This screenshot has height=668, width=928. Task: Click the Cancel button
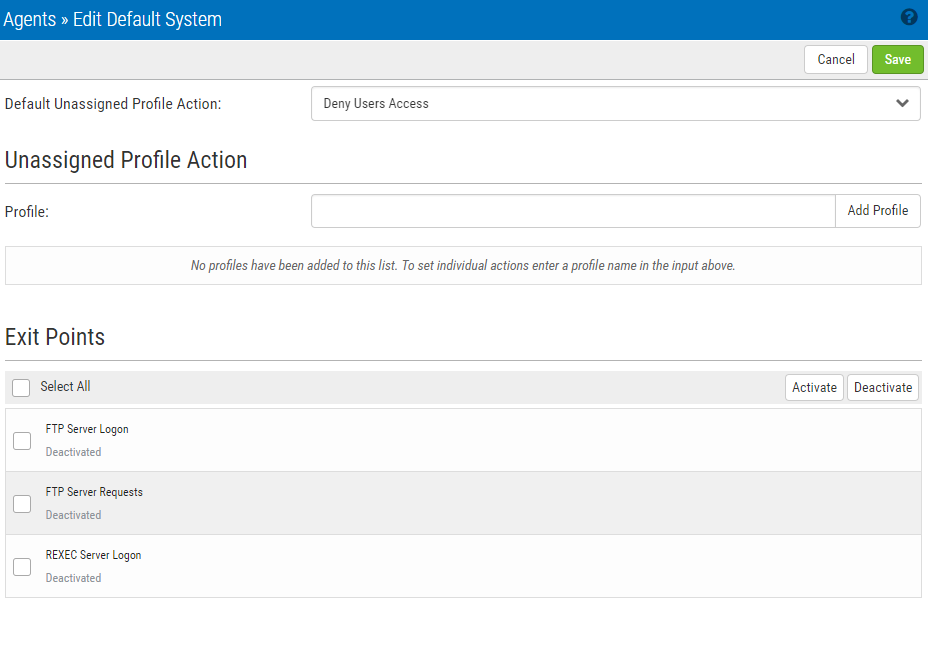pos(835,60)
